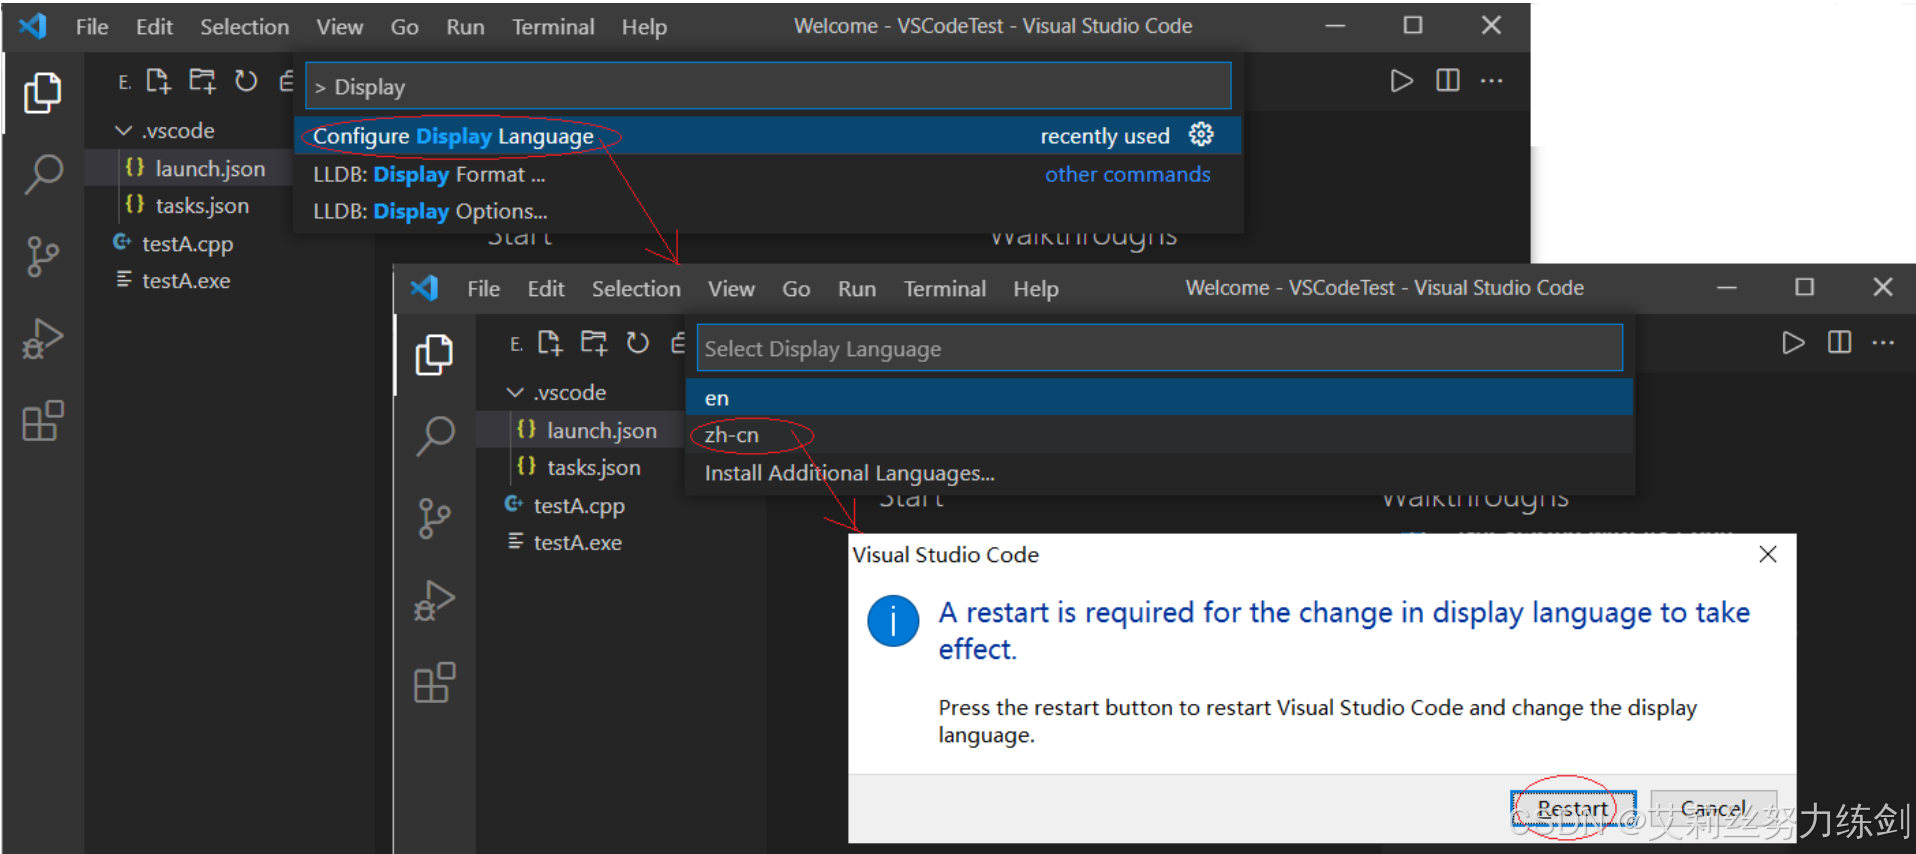Open Extensions in the foreground window's activity bar
1916x854 pixels.
pos(435,683)
